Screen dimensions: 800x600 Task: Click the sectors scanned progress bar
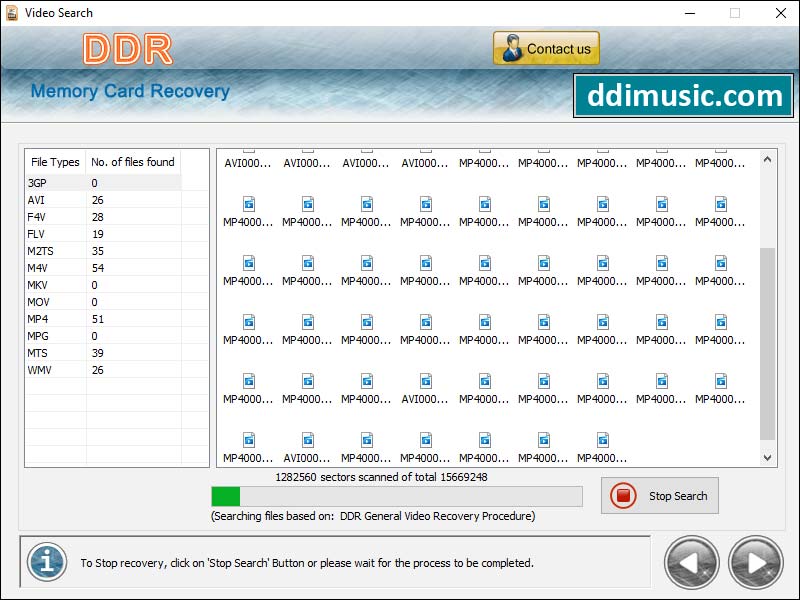pyautogui.click(x=396, y=494)
